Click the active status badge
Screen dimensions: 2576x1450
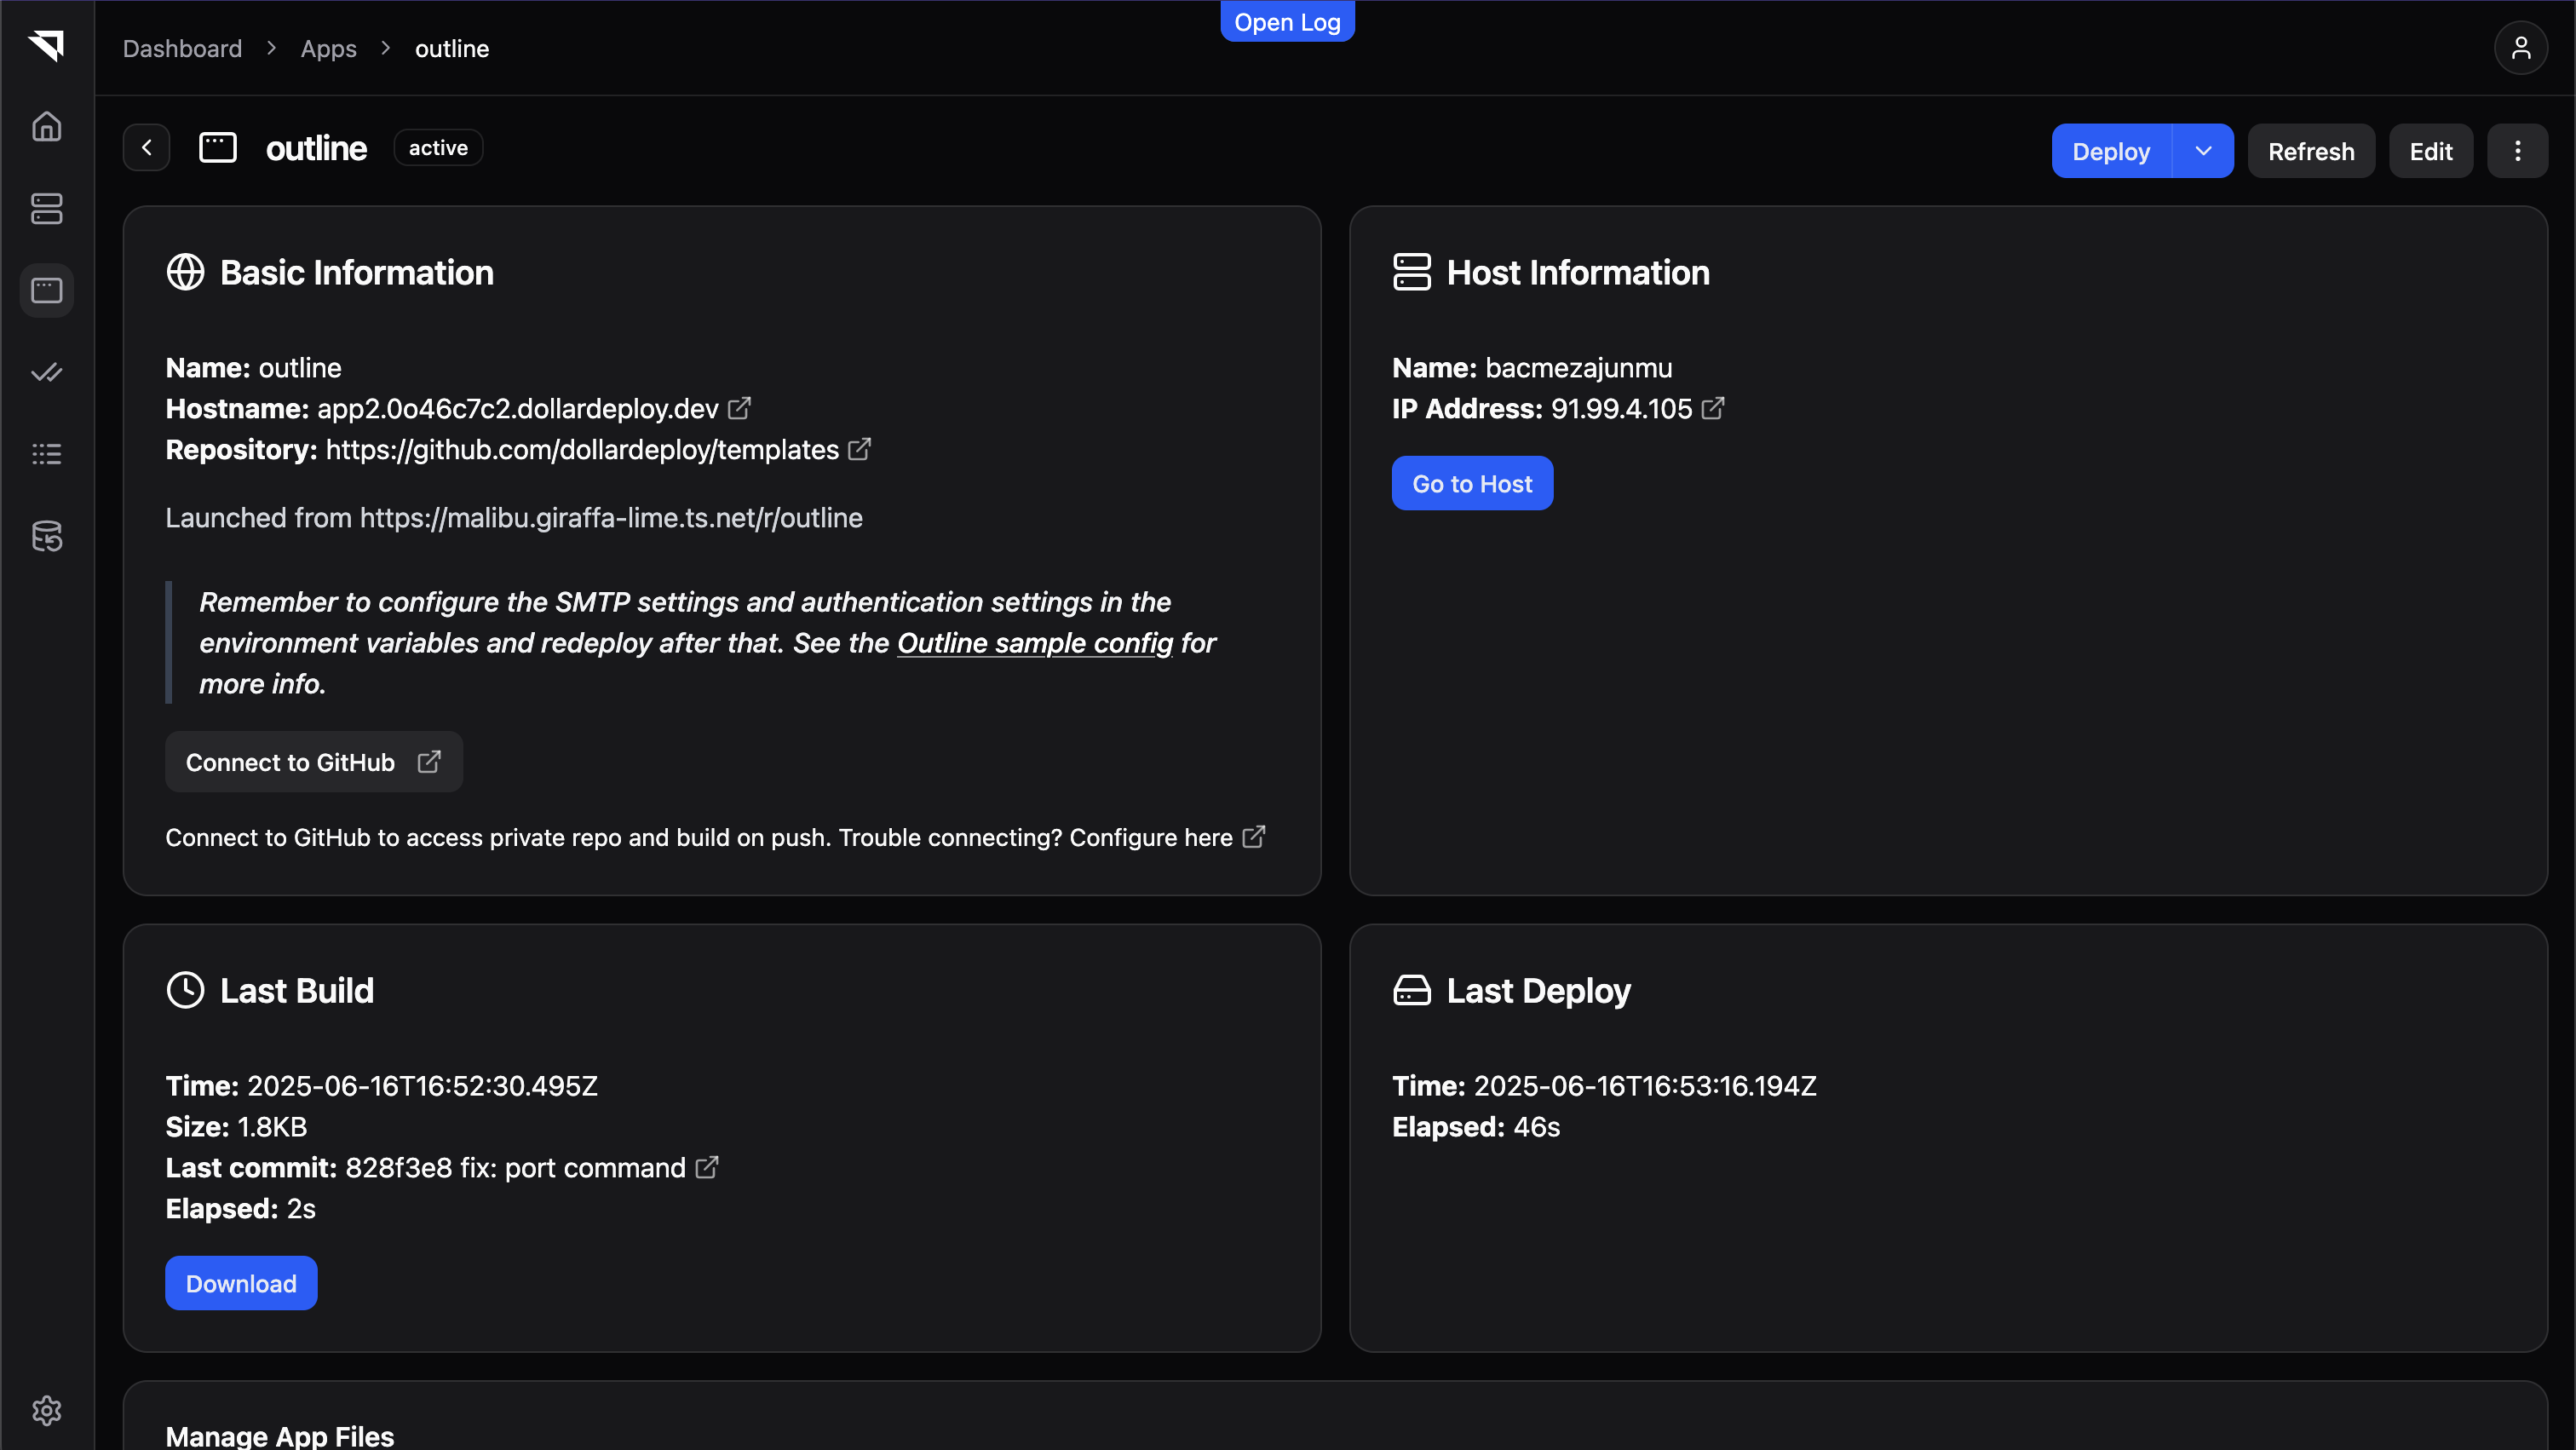point(438,148)
